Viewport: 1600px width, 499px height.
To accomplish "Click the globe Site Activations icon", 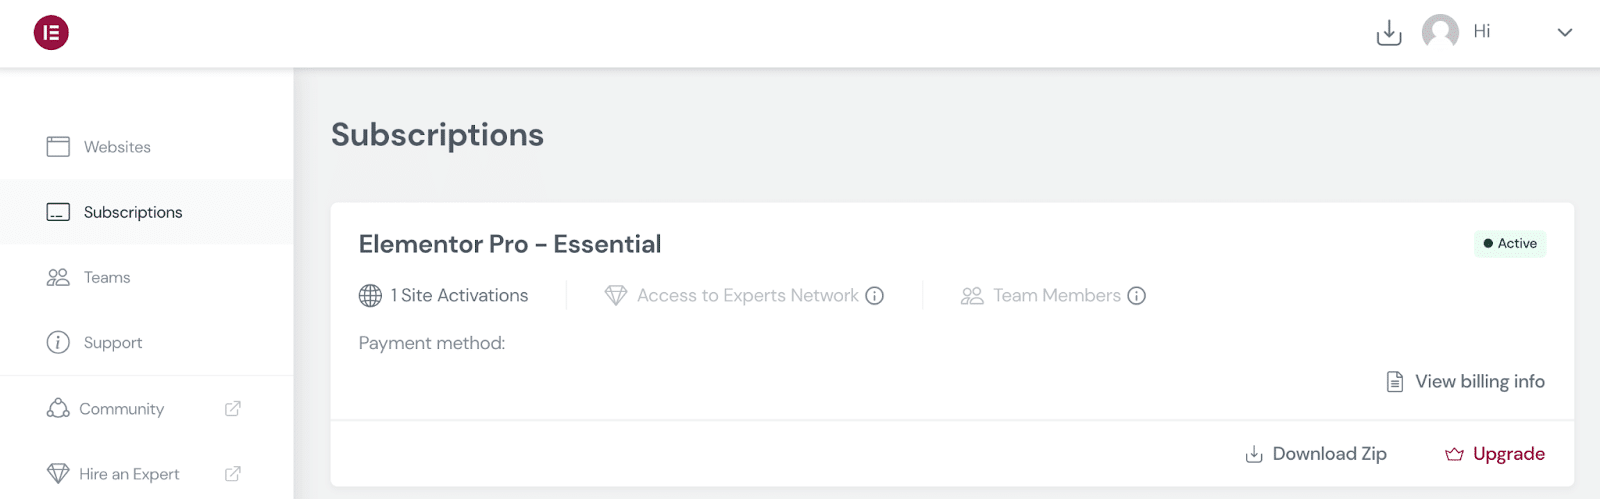I will pyautogui.click(x=370, y=296).
